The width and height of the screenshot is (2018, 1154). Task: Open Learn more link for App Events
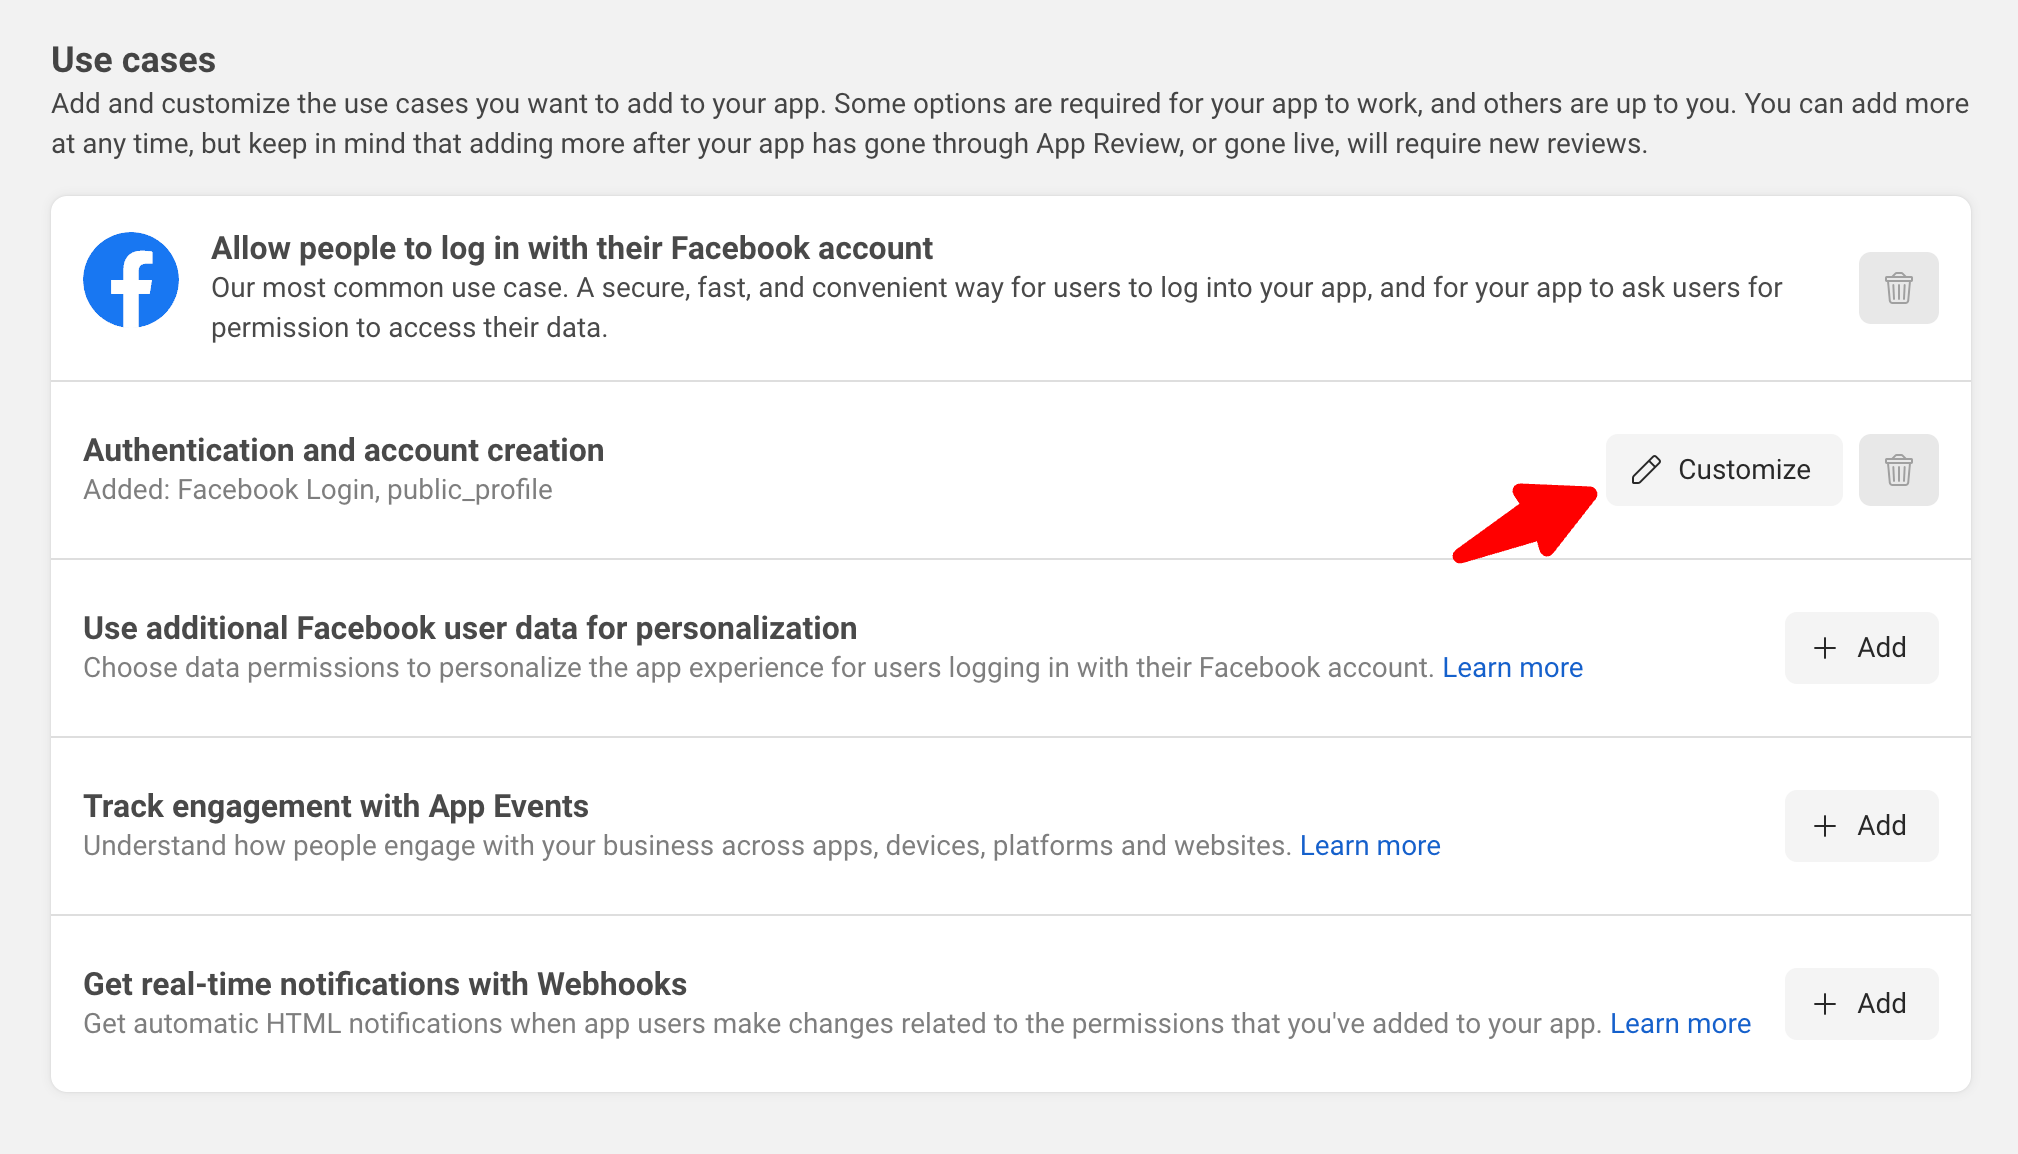(x=1370, y=846)
